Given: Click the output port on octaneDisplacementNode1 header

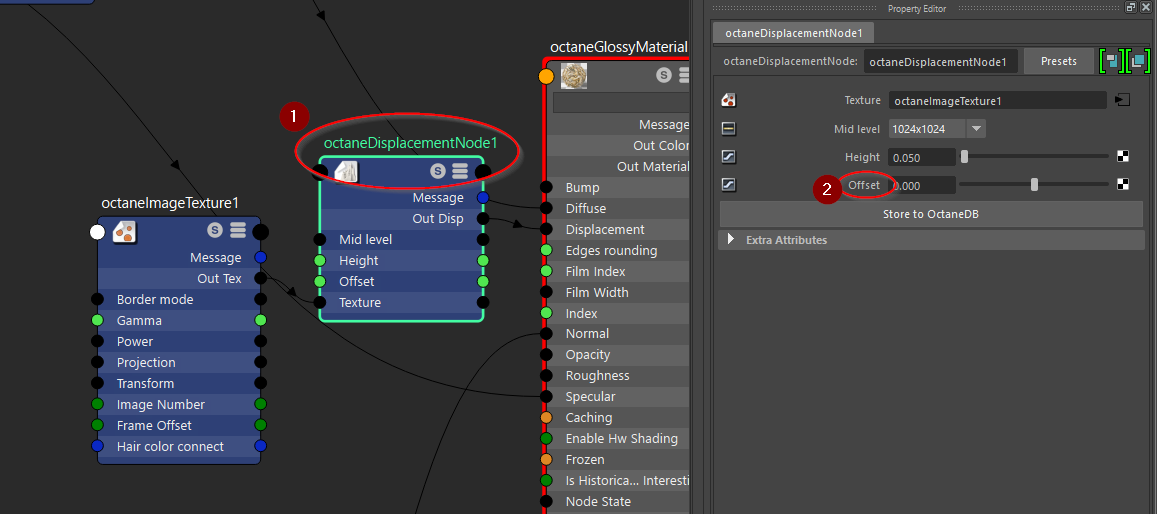Looking at the screenshot, I should pyautogui.click(x=483, y=172).
